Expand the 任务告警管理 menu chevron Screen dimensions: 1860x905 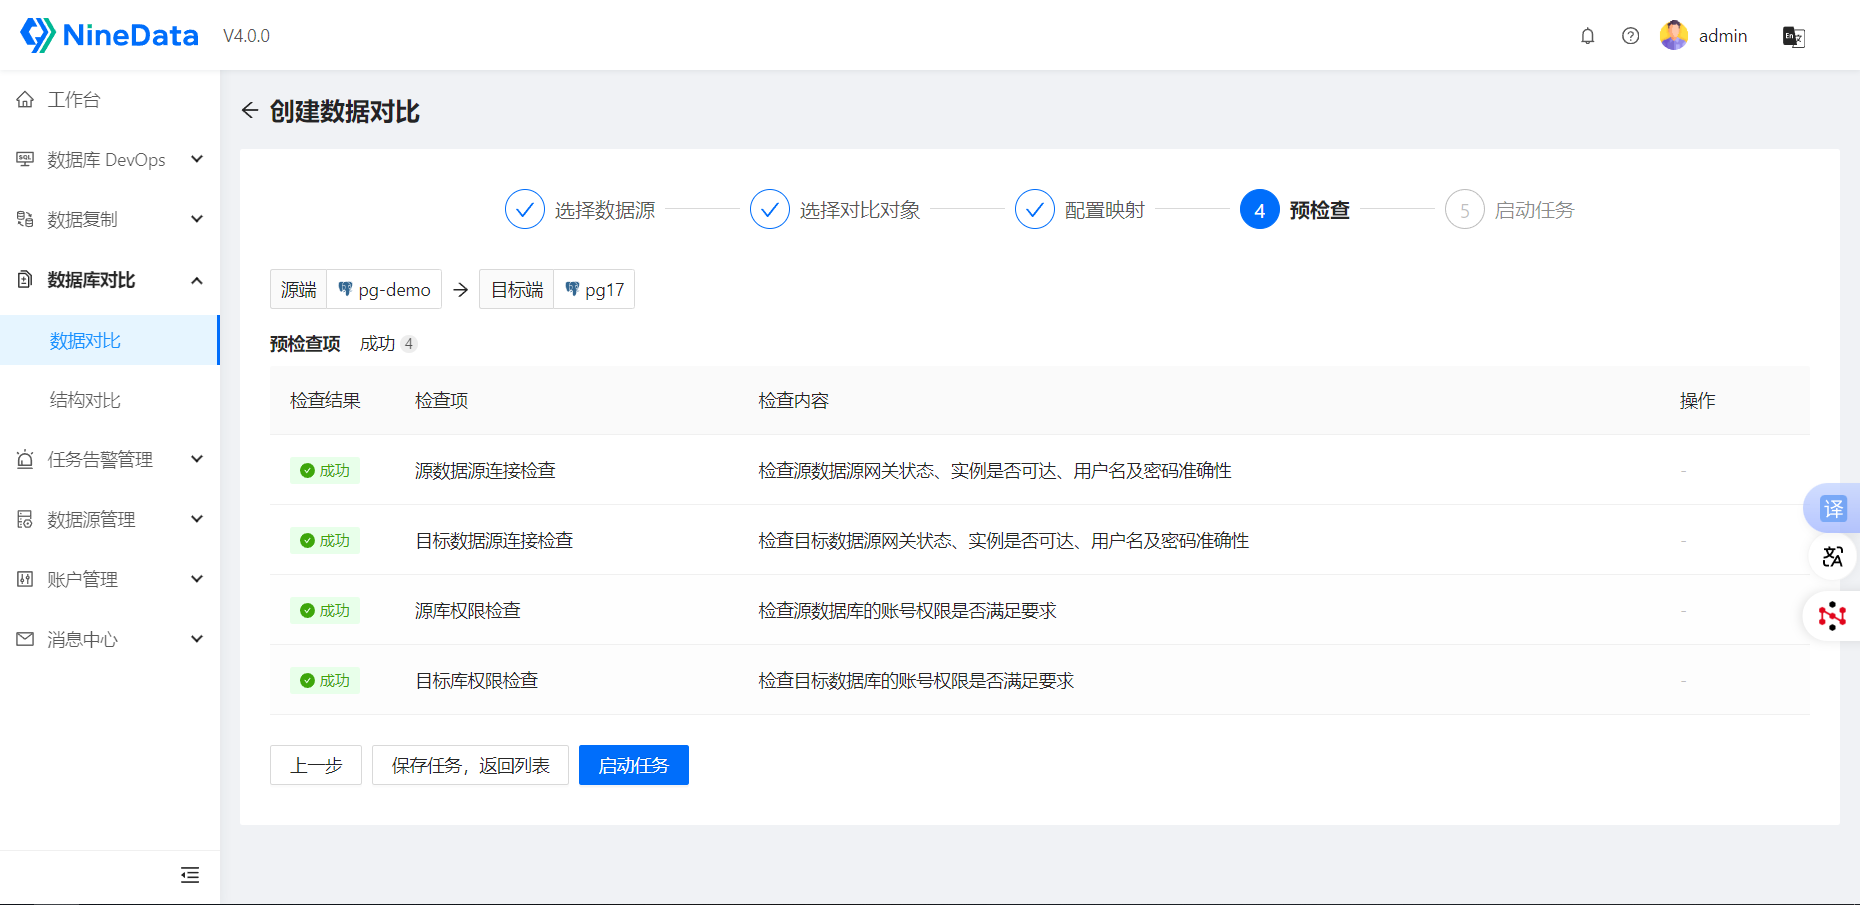click(197, 459)
